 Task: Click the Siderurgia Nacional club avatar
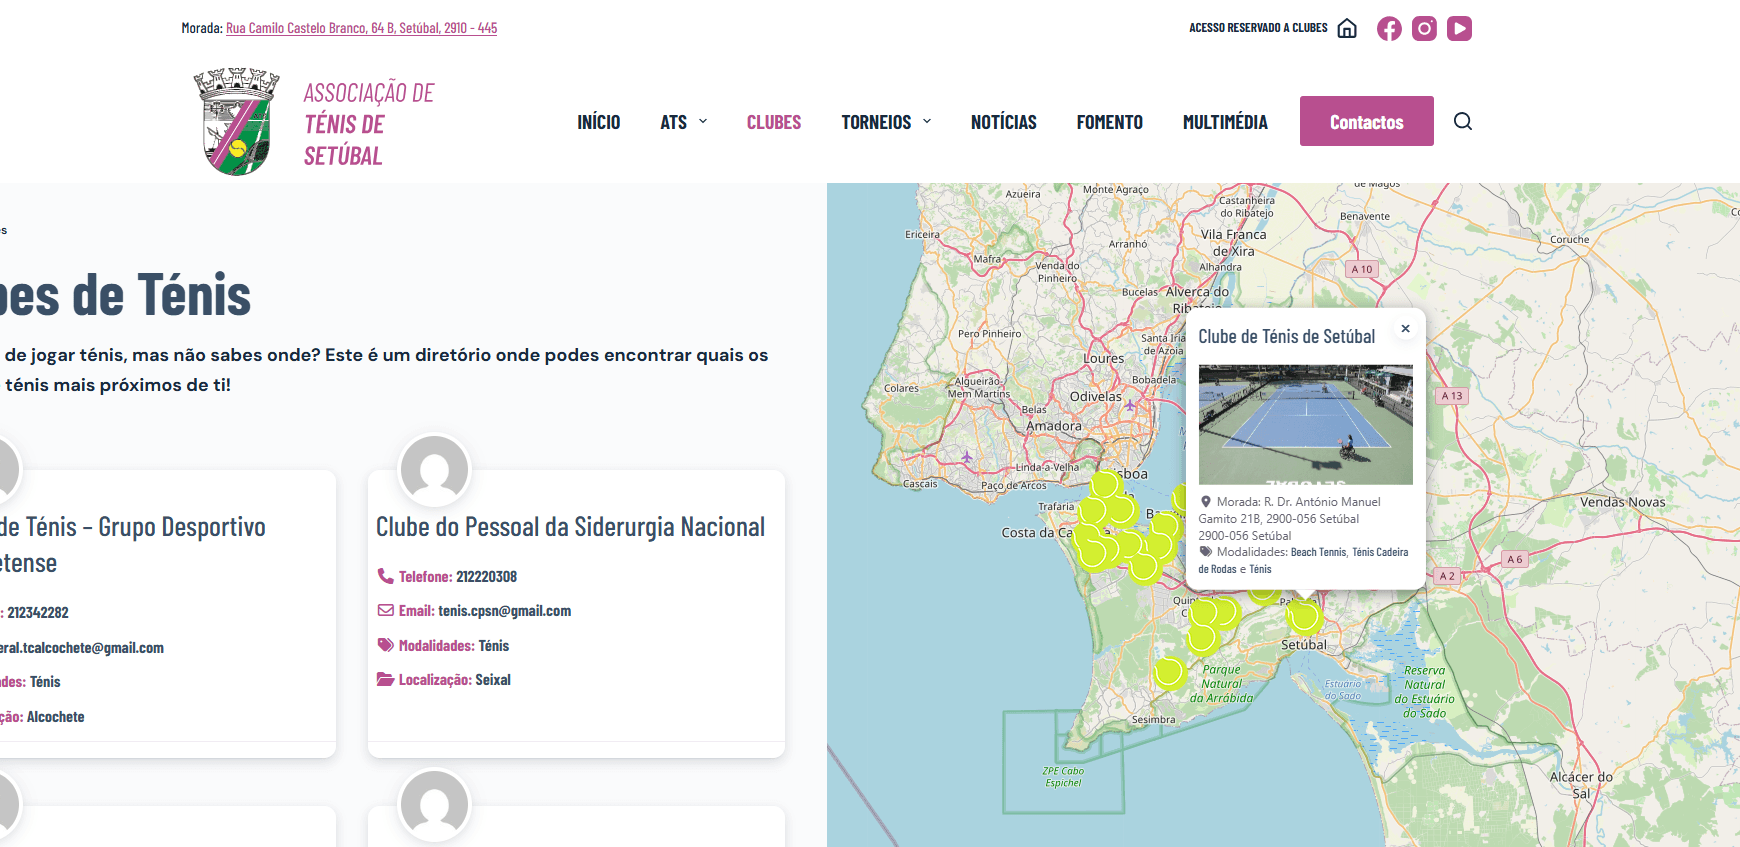pyautogui.click(x=434, y=470)
